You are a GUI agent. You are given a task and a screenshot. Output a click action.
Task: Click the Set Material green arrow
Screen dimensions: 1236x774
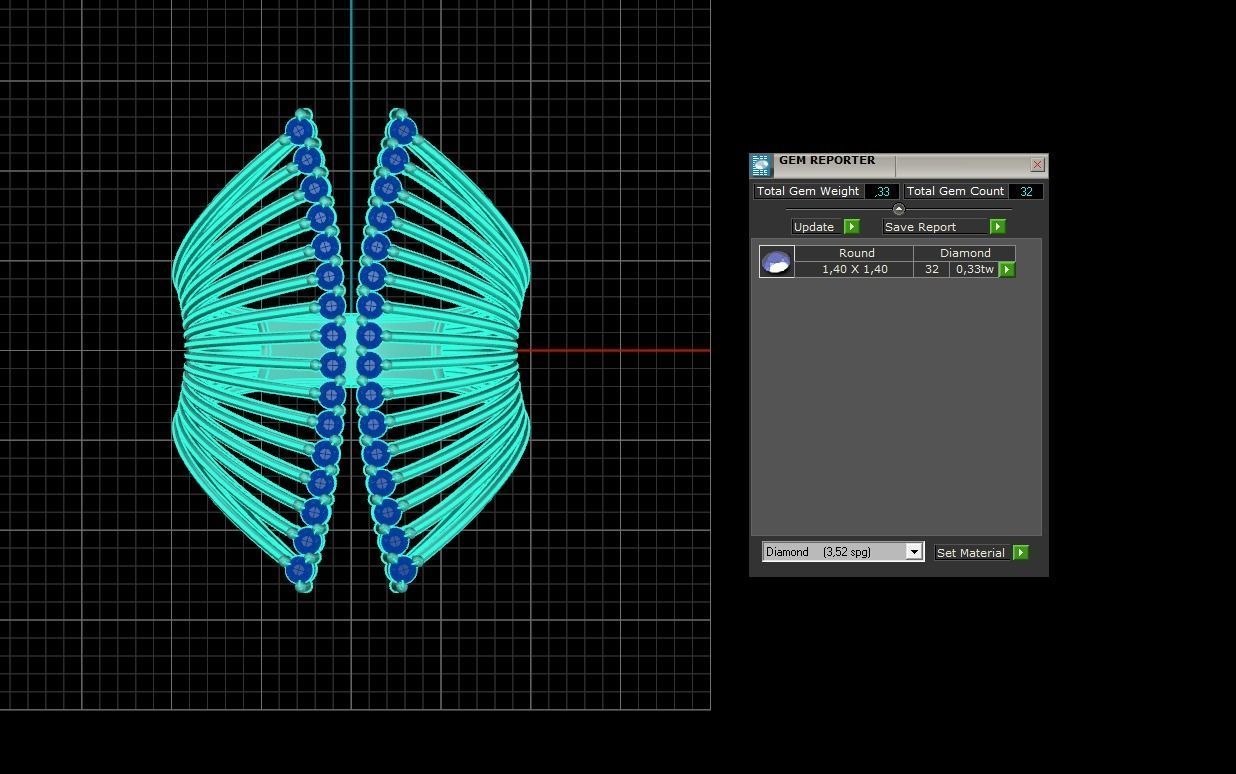1021,553
